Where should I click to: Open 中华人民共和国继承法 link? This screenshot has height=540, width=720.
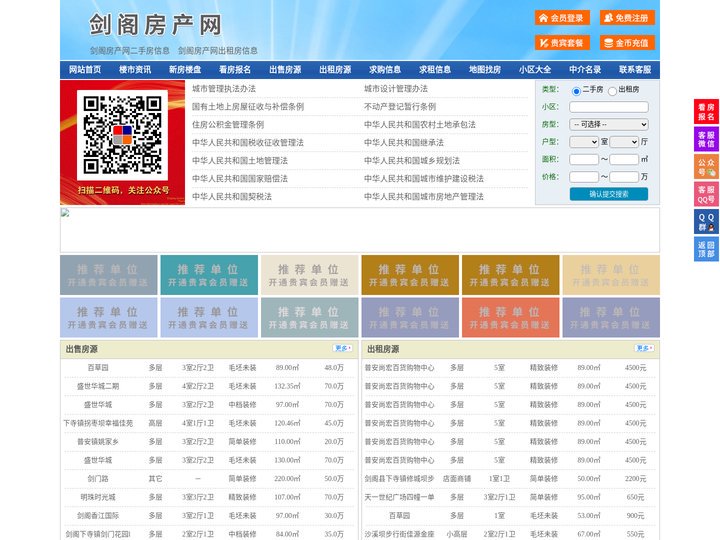404,142
